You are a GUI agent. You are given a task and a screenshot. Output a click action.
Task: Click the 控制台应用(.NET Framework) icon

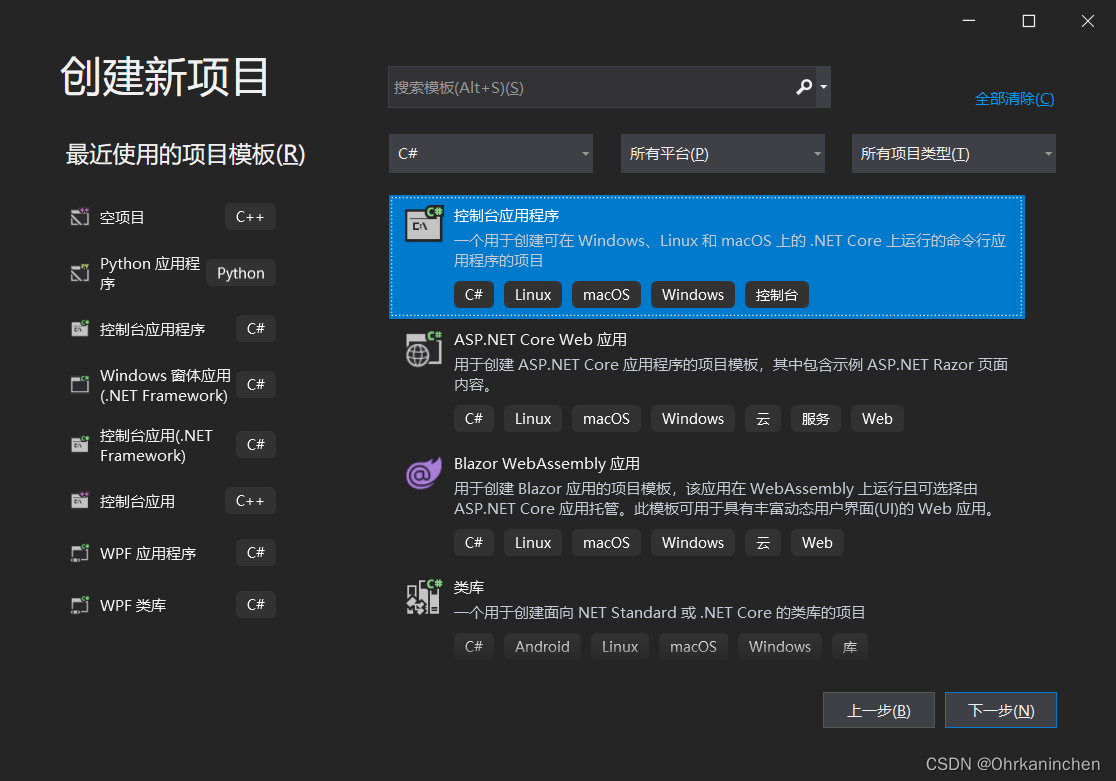coord(80,444)
